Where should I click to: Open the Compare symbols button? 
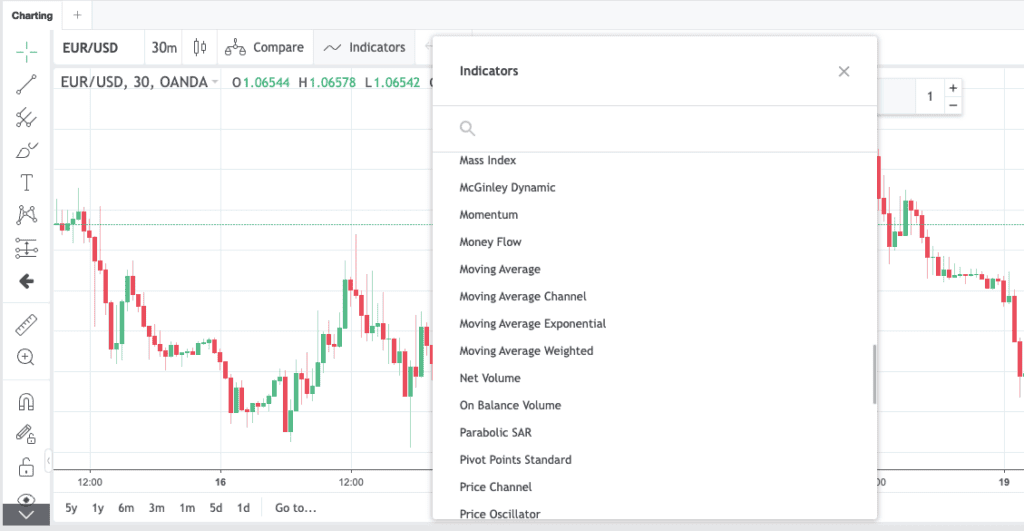[264, 47]
